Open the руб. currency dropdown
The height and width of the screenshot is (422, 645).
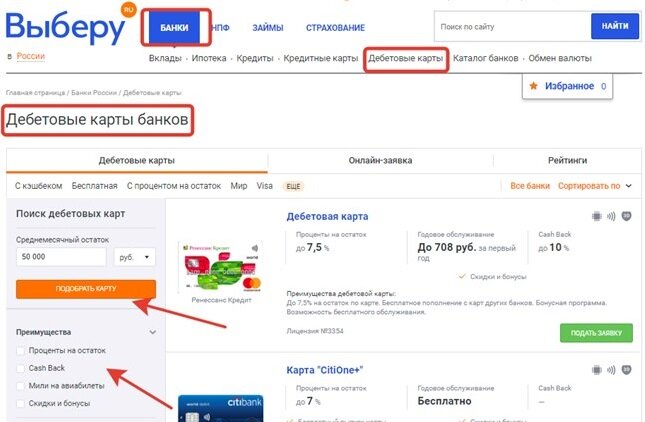point(135,257)
